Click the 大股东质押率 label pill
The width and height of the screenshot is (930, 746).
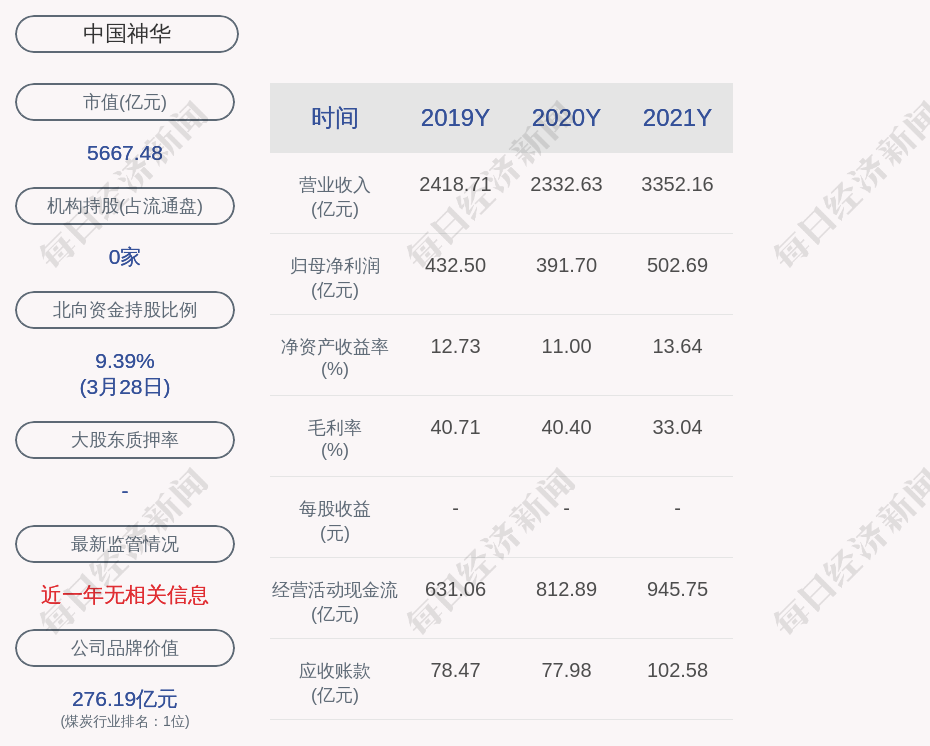coord(125,440)
